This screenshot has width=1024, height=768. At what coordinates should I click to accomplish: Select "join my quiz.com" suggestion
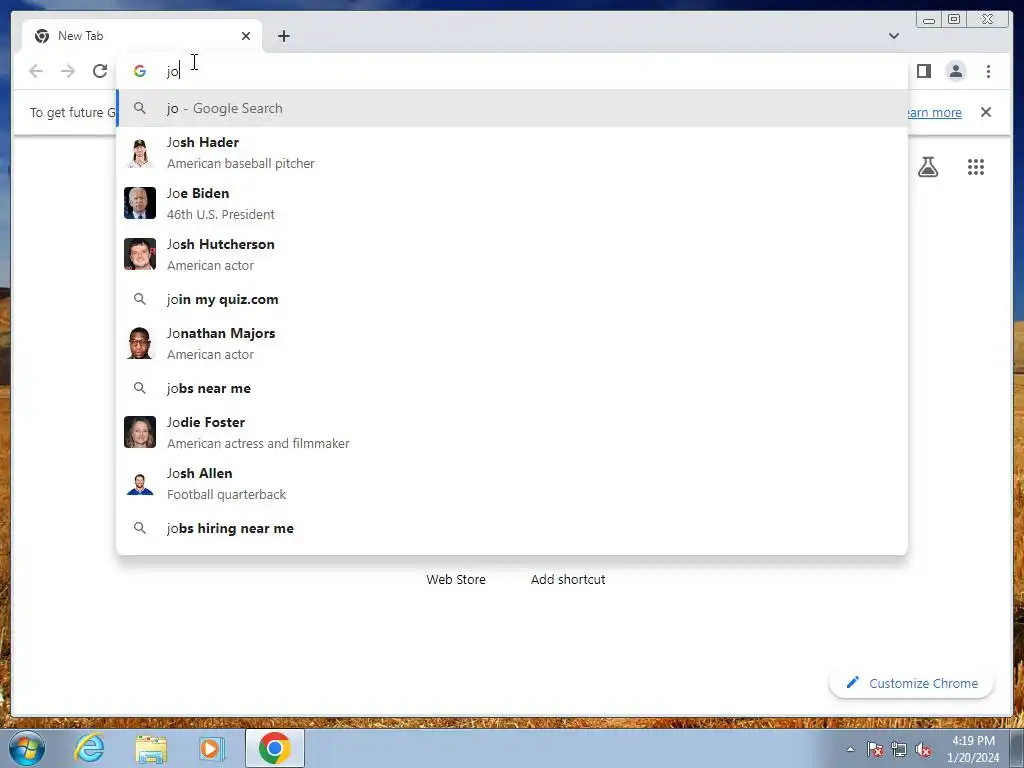tap(512, 299)
